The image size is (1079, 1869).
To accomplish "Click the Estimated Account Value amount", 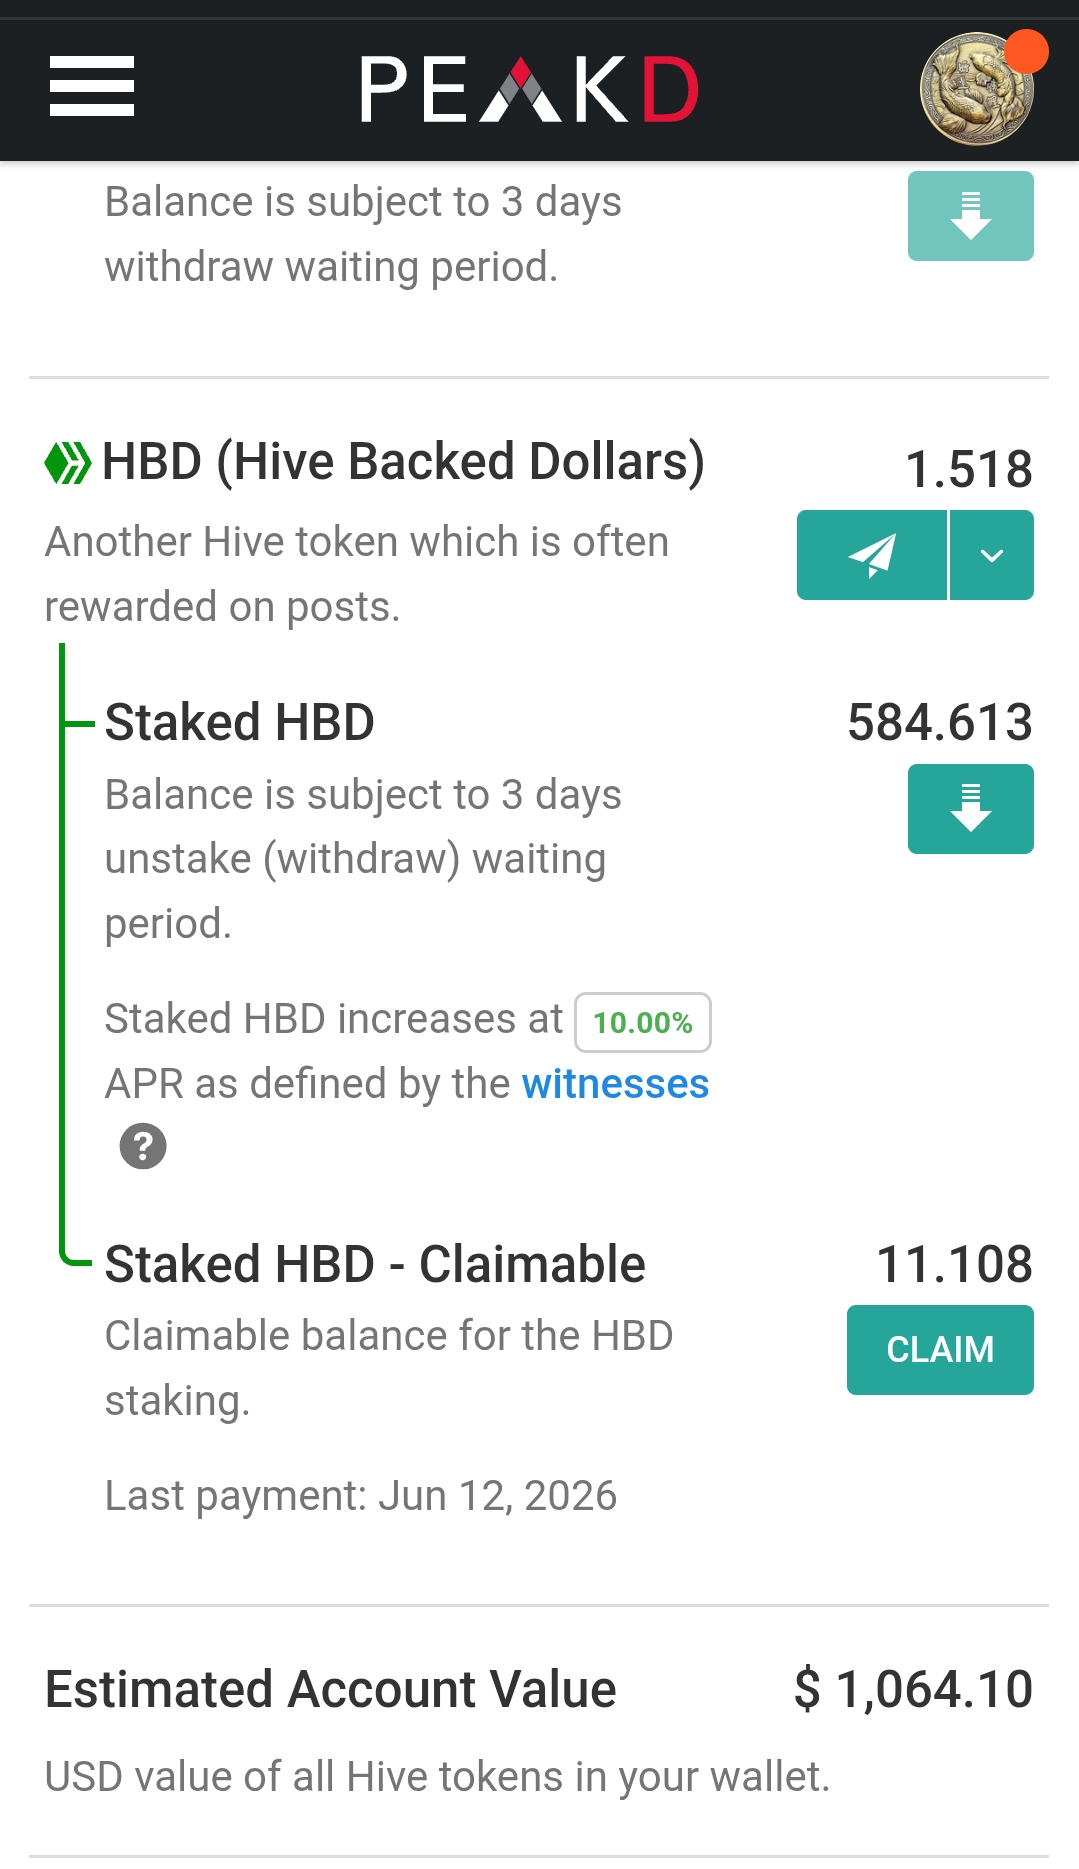I will click(914, 1690).
